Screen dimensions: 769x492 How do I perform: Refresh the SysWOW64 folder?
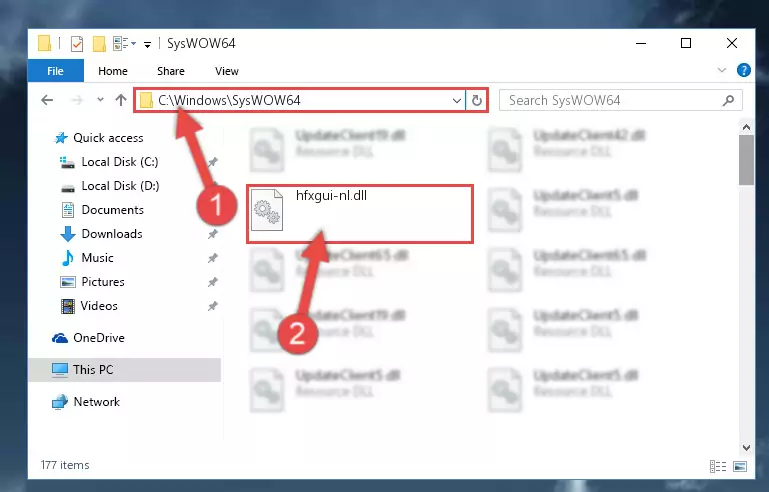click(x=477, y=101)
